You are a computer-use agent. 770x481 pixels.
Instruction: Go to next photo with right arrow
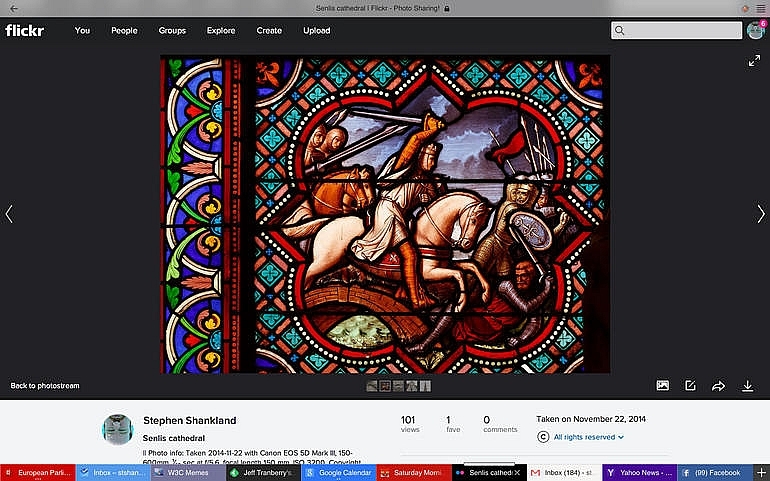(760, 213)
